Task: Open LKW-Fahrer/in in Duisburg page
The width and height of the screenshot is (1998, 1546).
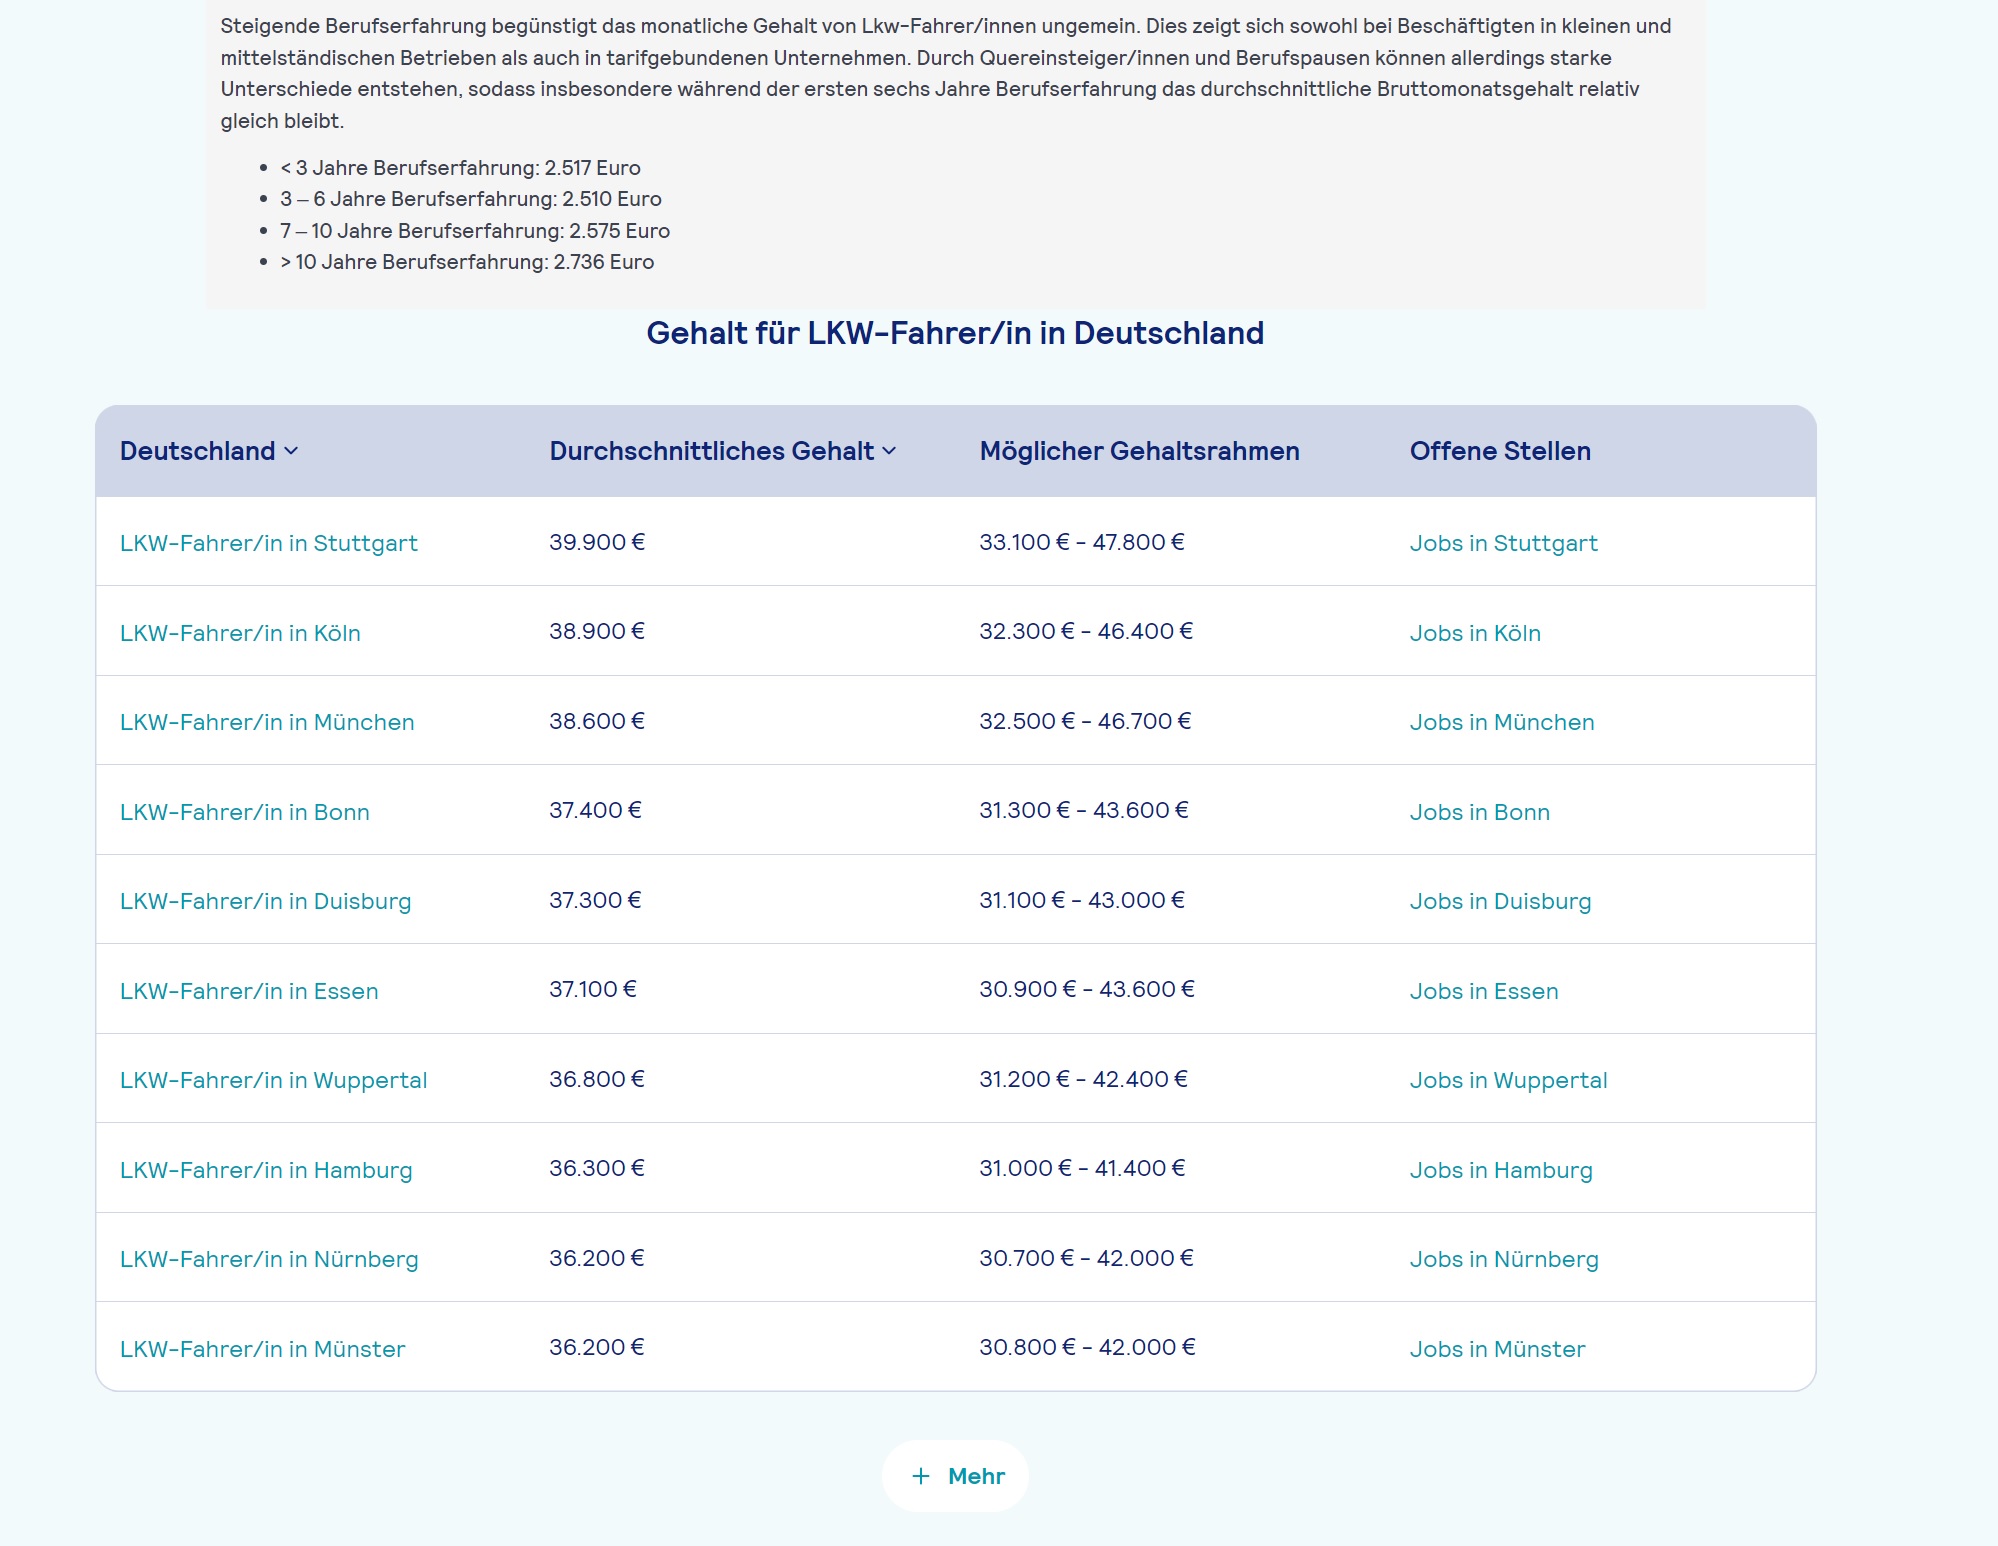Action: [265, 901]
